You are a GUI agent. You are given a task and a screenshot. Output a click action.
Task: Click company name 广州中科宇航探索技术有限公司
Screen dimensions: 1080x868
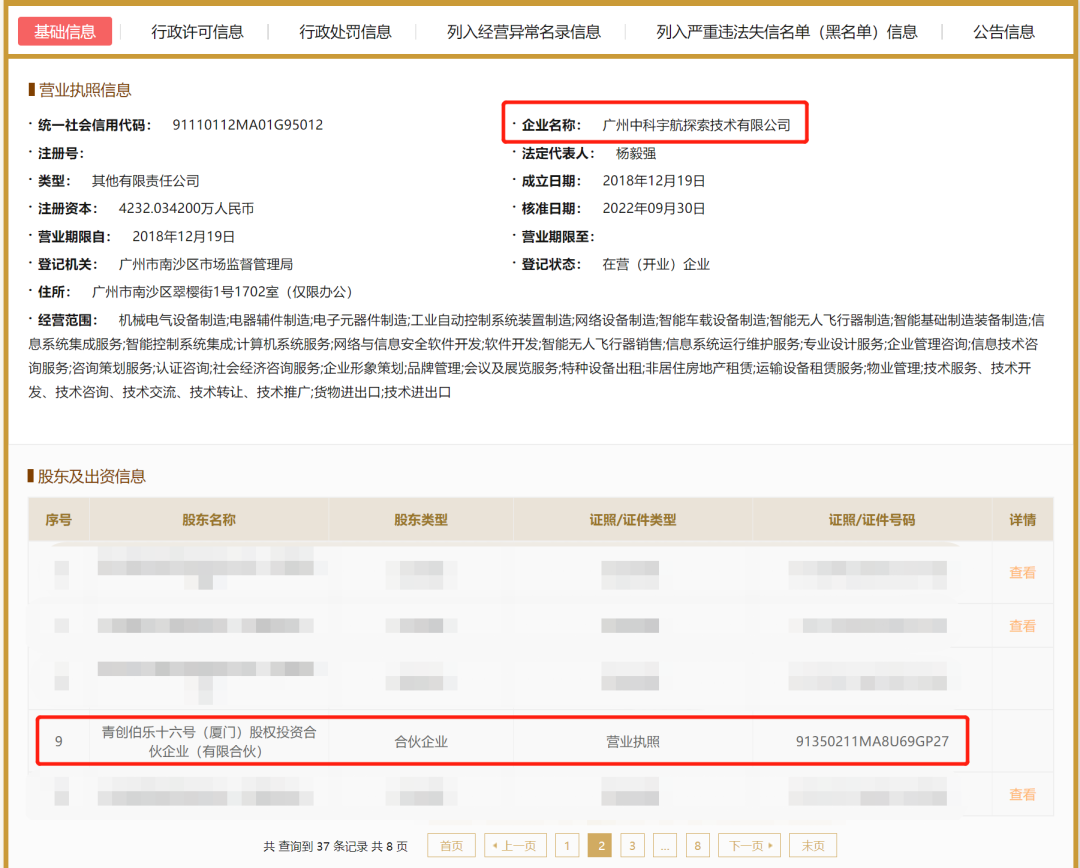point(696,125)
